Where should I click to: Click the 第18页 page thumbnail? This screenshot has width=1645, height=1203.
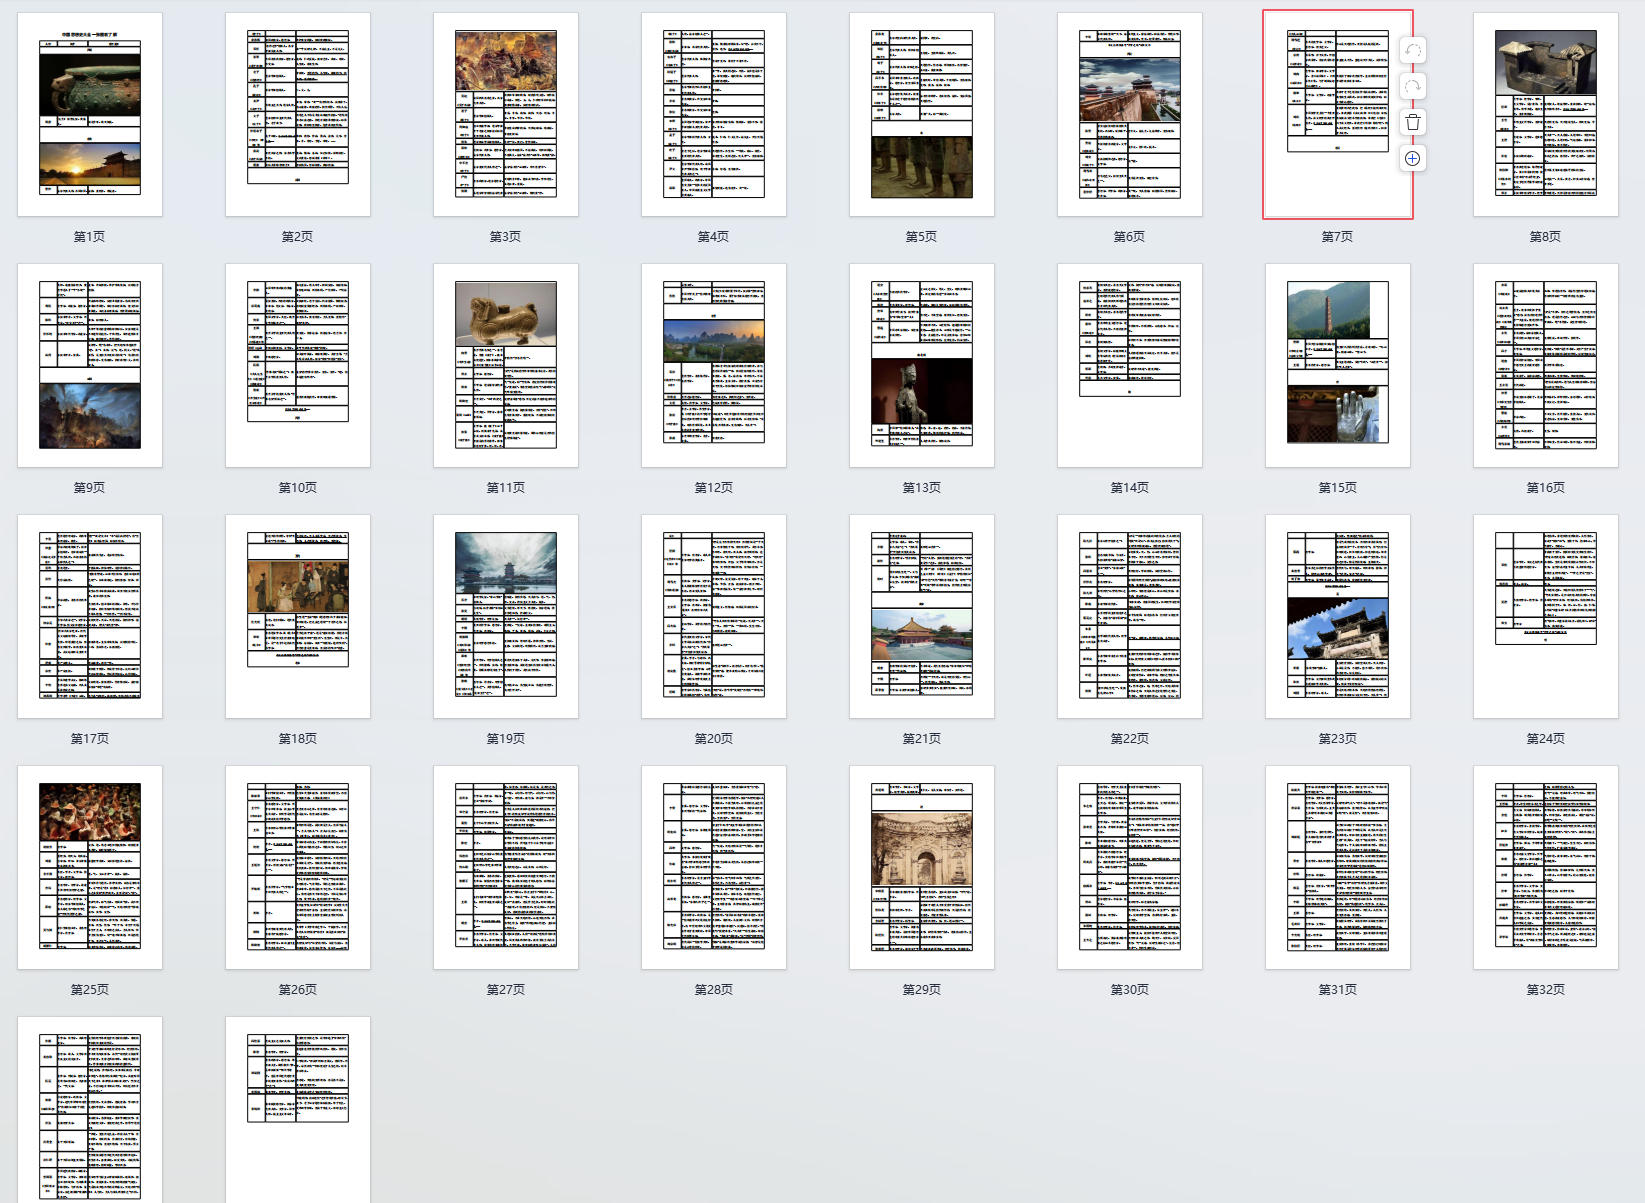coord(298,616)
